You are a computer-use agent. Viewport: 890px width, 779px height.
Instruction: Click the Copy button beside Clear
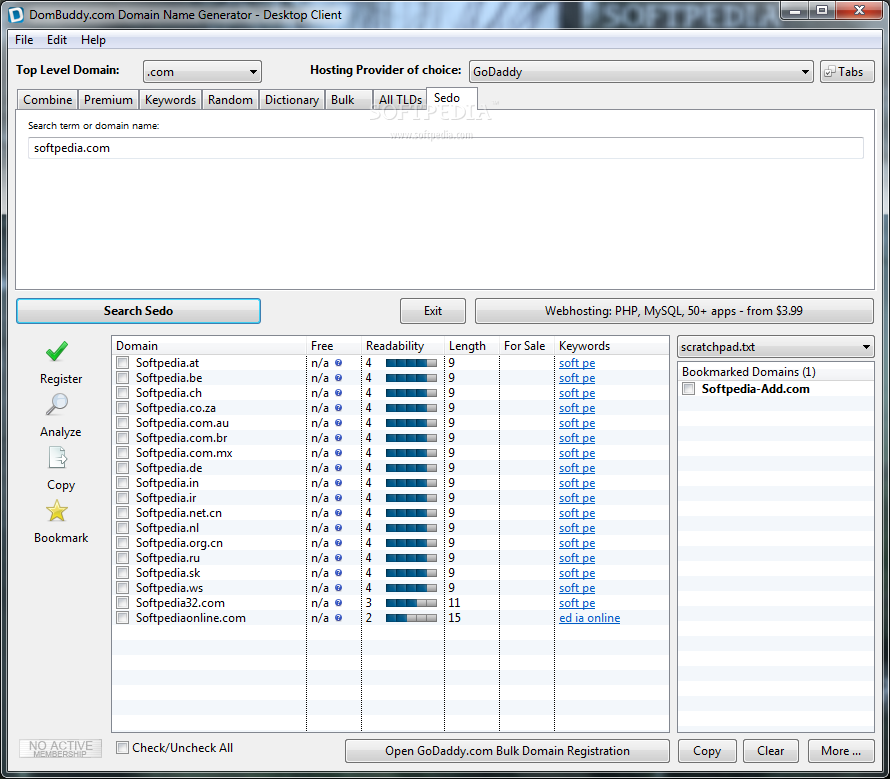click(707, 751)
